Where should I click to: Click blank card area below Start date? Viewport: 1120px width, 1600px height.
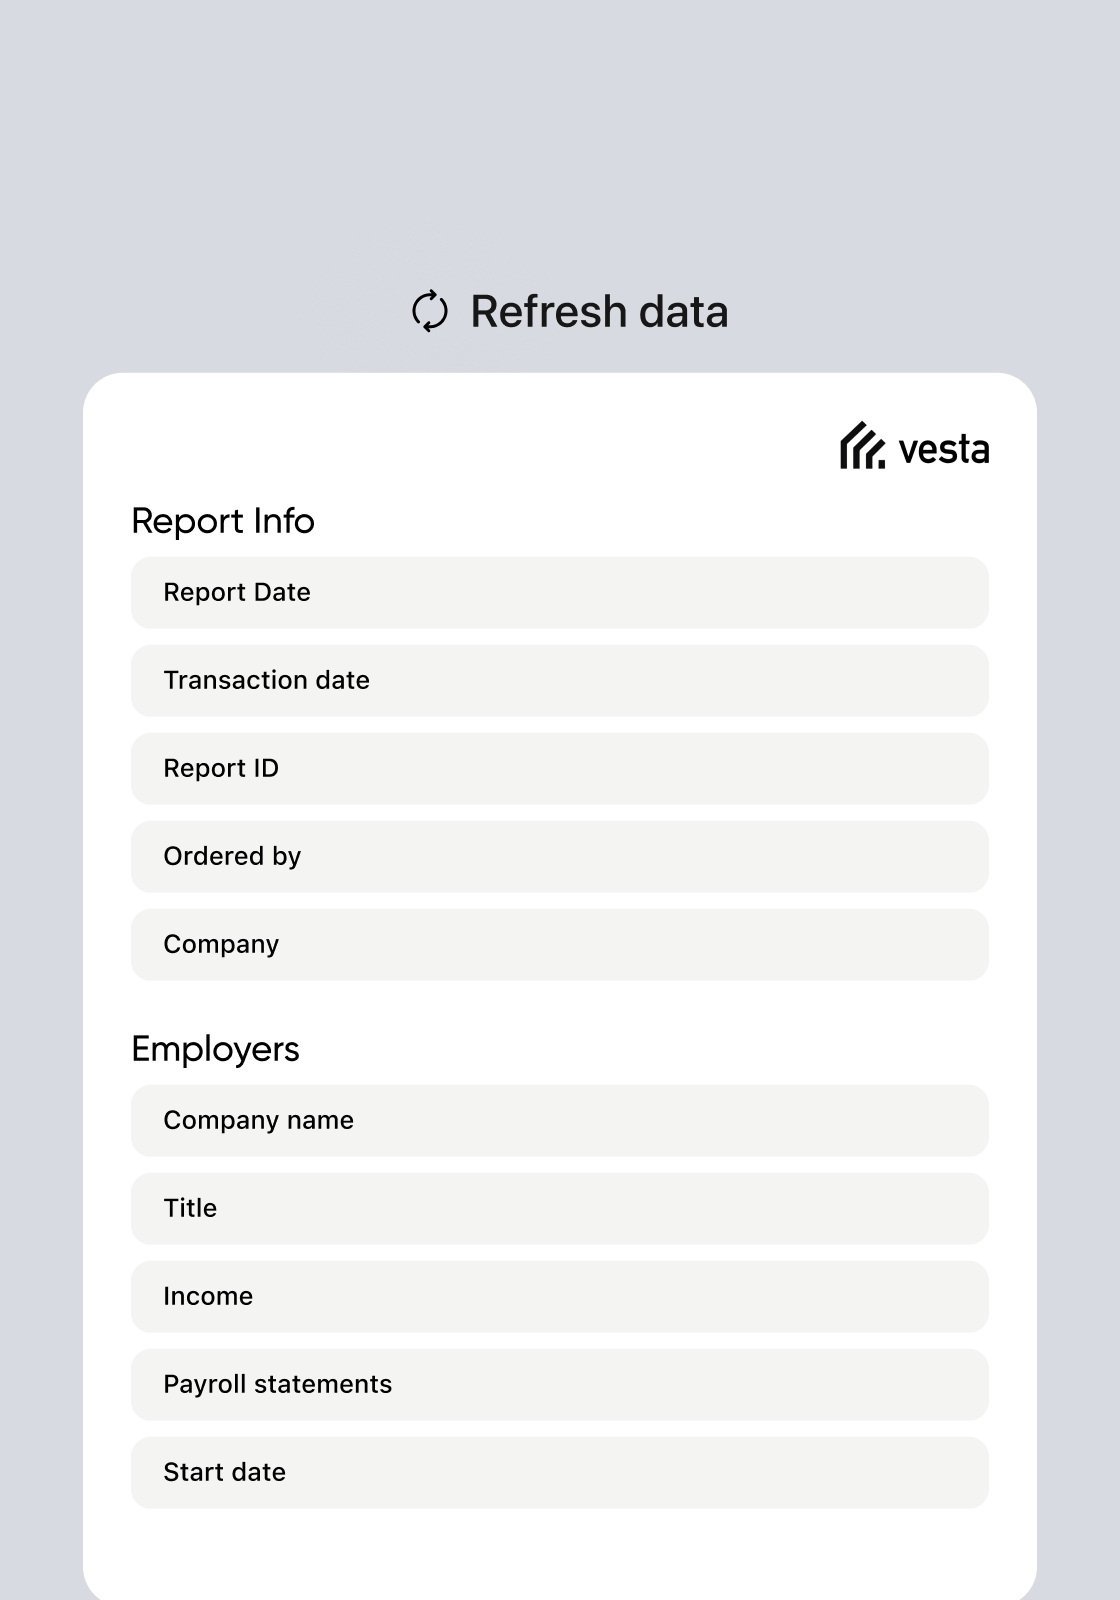pyautogui.click(x=559, y=1555)
